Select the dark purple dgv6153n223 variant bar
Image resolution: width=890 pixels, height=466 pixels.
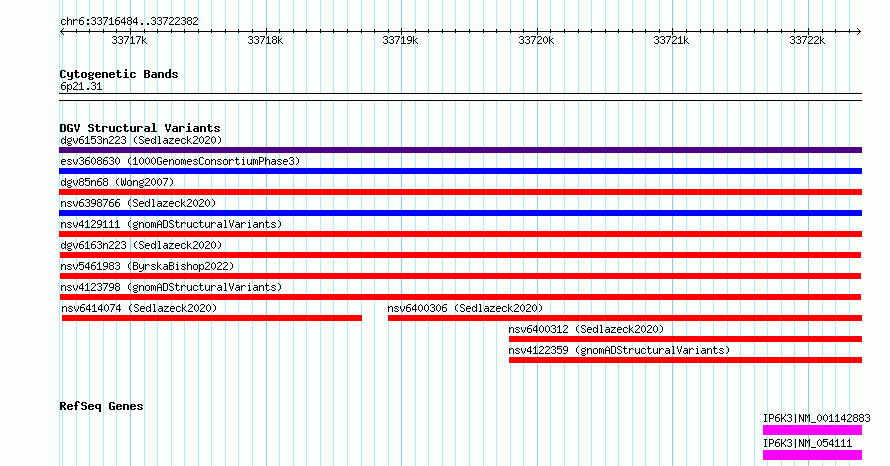pyautogui.click(x=460, y=150)
